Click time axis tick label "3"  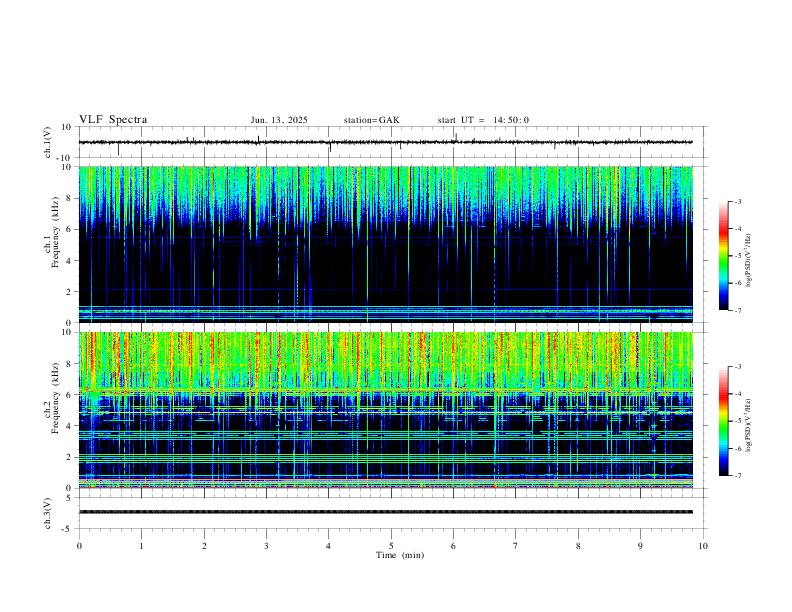point(266,546)
